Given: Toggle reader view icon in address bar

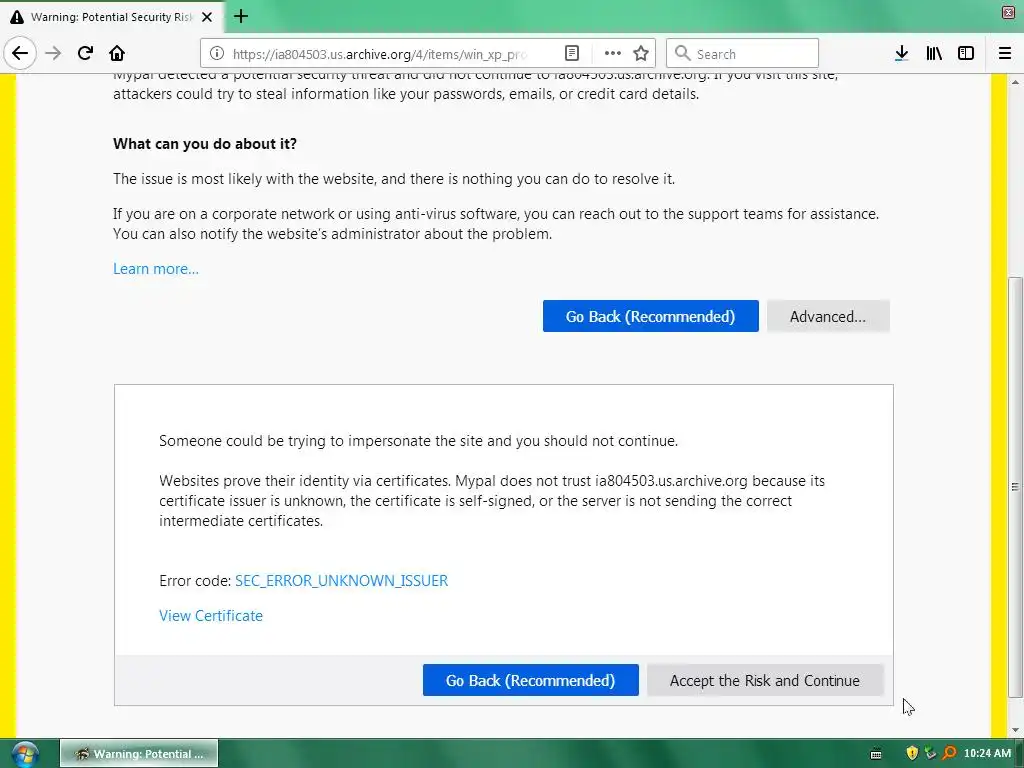Looking at the screenshot, I should pos(571,54).
